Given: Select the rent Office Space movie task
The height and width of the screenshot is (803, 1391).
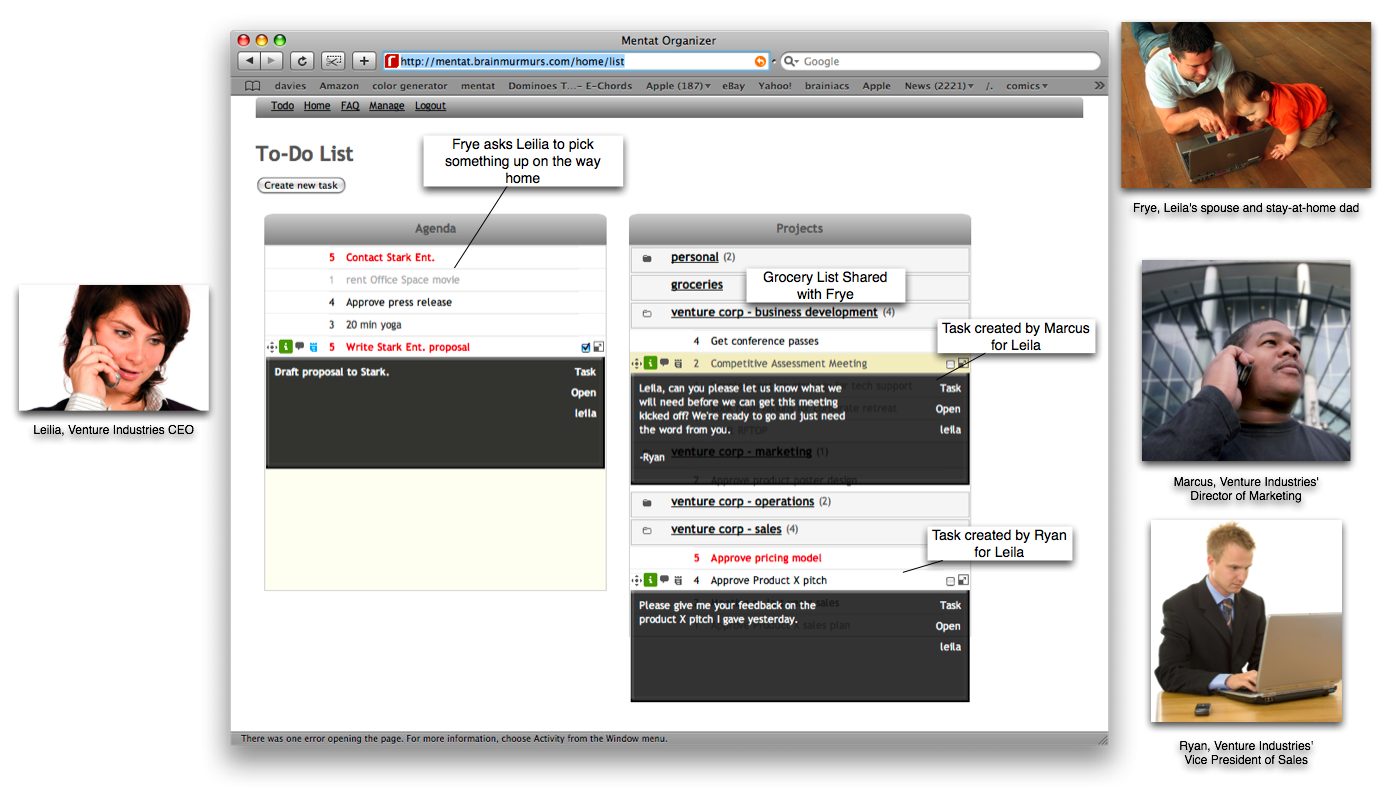Looking at the screenshot, I should (x=403, y=280).
